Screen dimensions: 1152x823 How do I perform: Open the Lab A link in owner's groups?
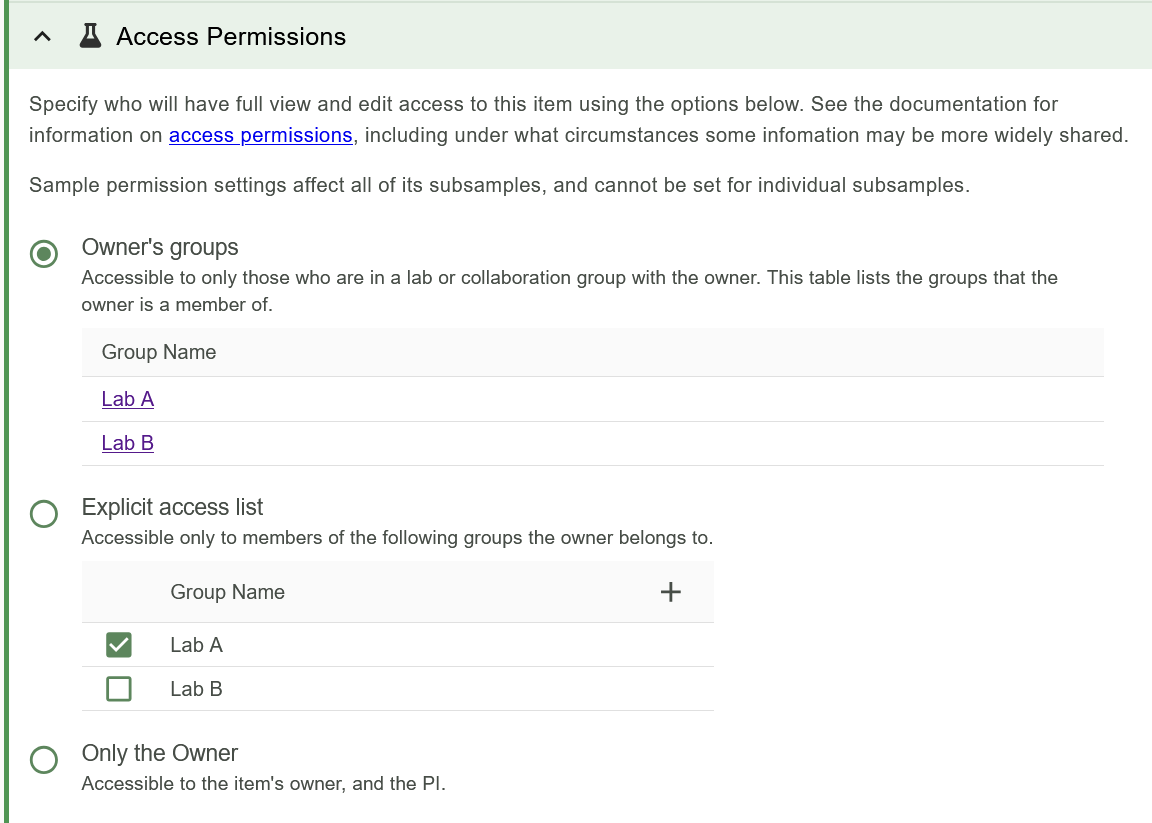[128, 399]
